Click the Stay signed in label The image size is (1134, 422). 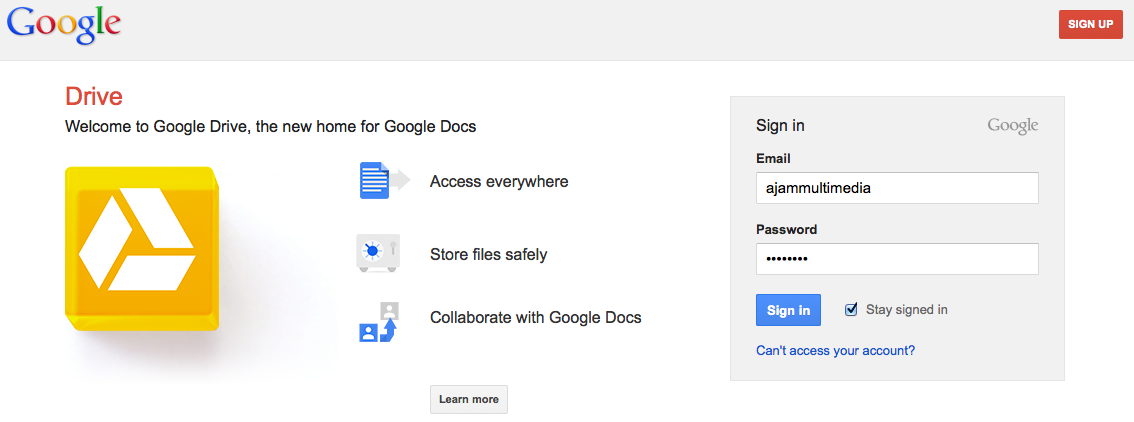tap(907, 310)
